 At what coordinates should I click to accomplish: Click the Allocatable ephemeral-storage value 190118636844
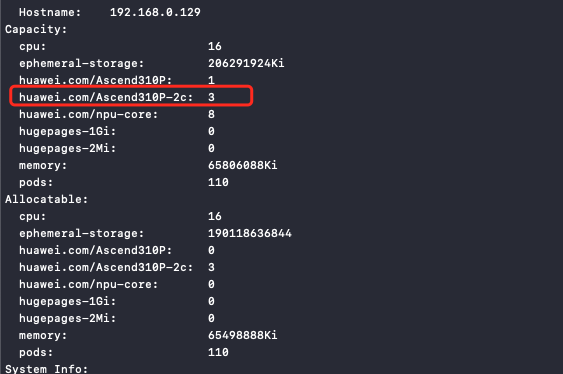point(250,233)
